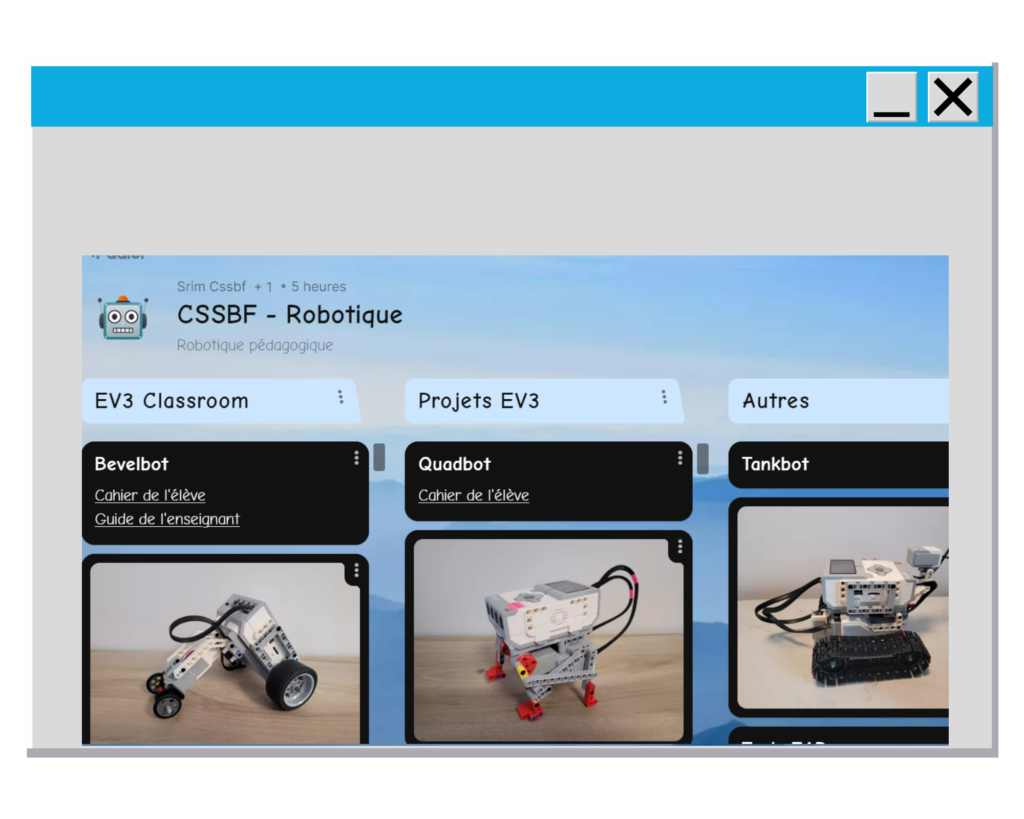Screen dimensions: 1024x819
Task: Click the Quadbot card title
Action: coord(455,464)
